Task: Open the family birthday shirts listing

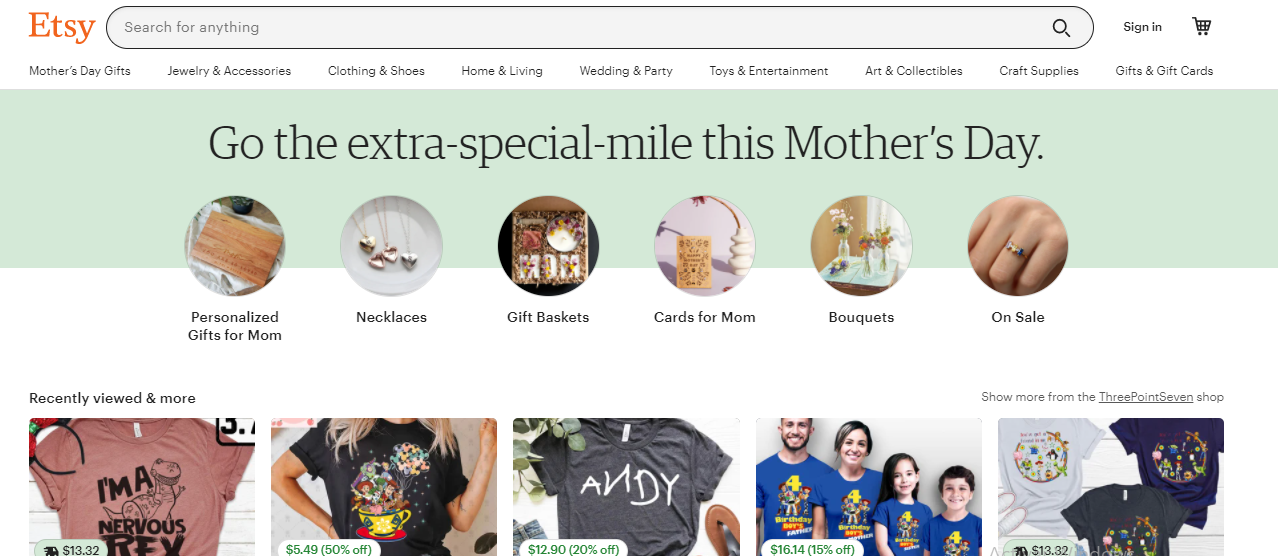Action: 869,487
